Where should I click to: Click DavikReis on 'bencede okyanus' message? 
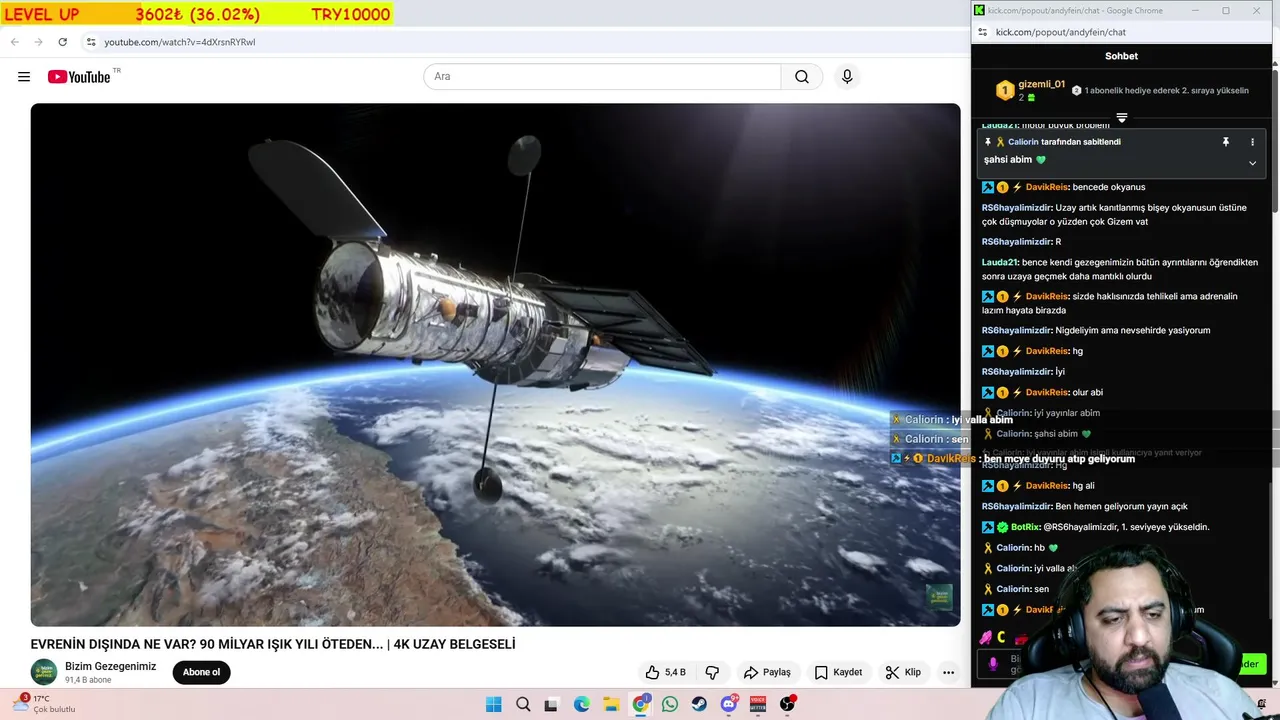click(x=1047, y=187)
